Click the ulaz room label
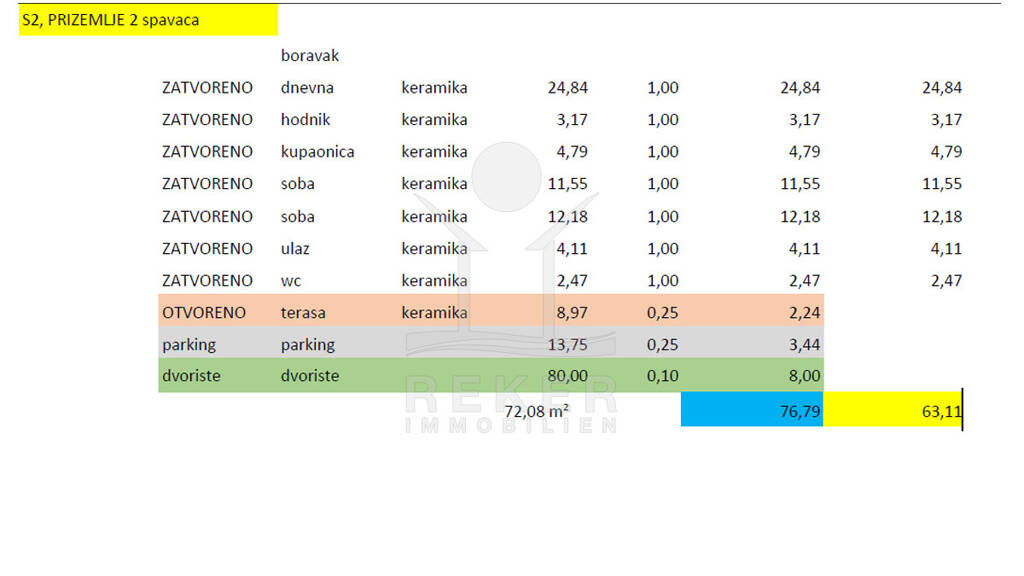 [297, 248]
